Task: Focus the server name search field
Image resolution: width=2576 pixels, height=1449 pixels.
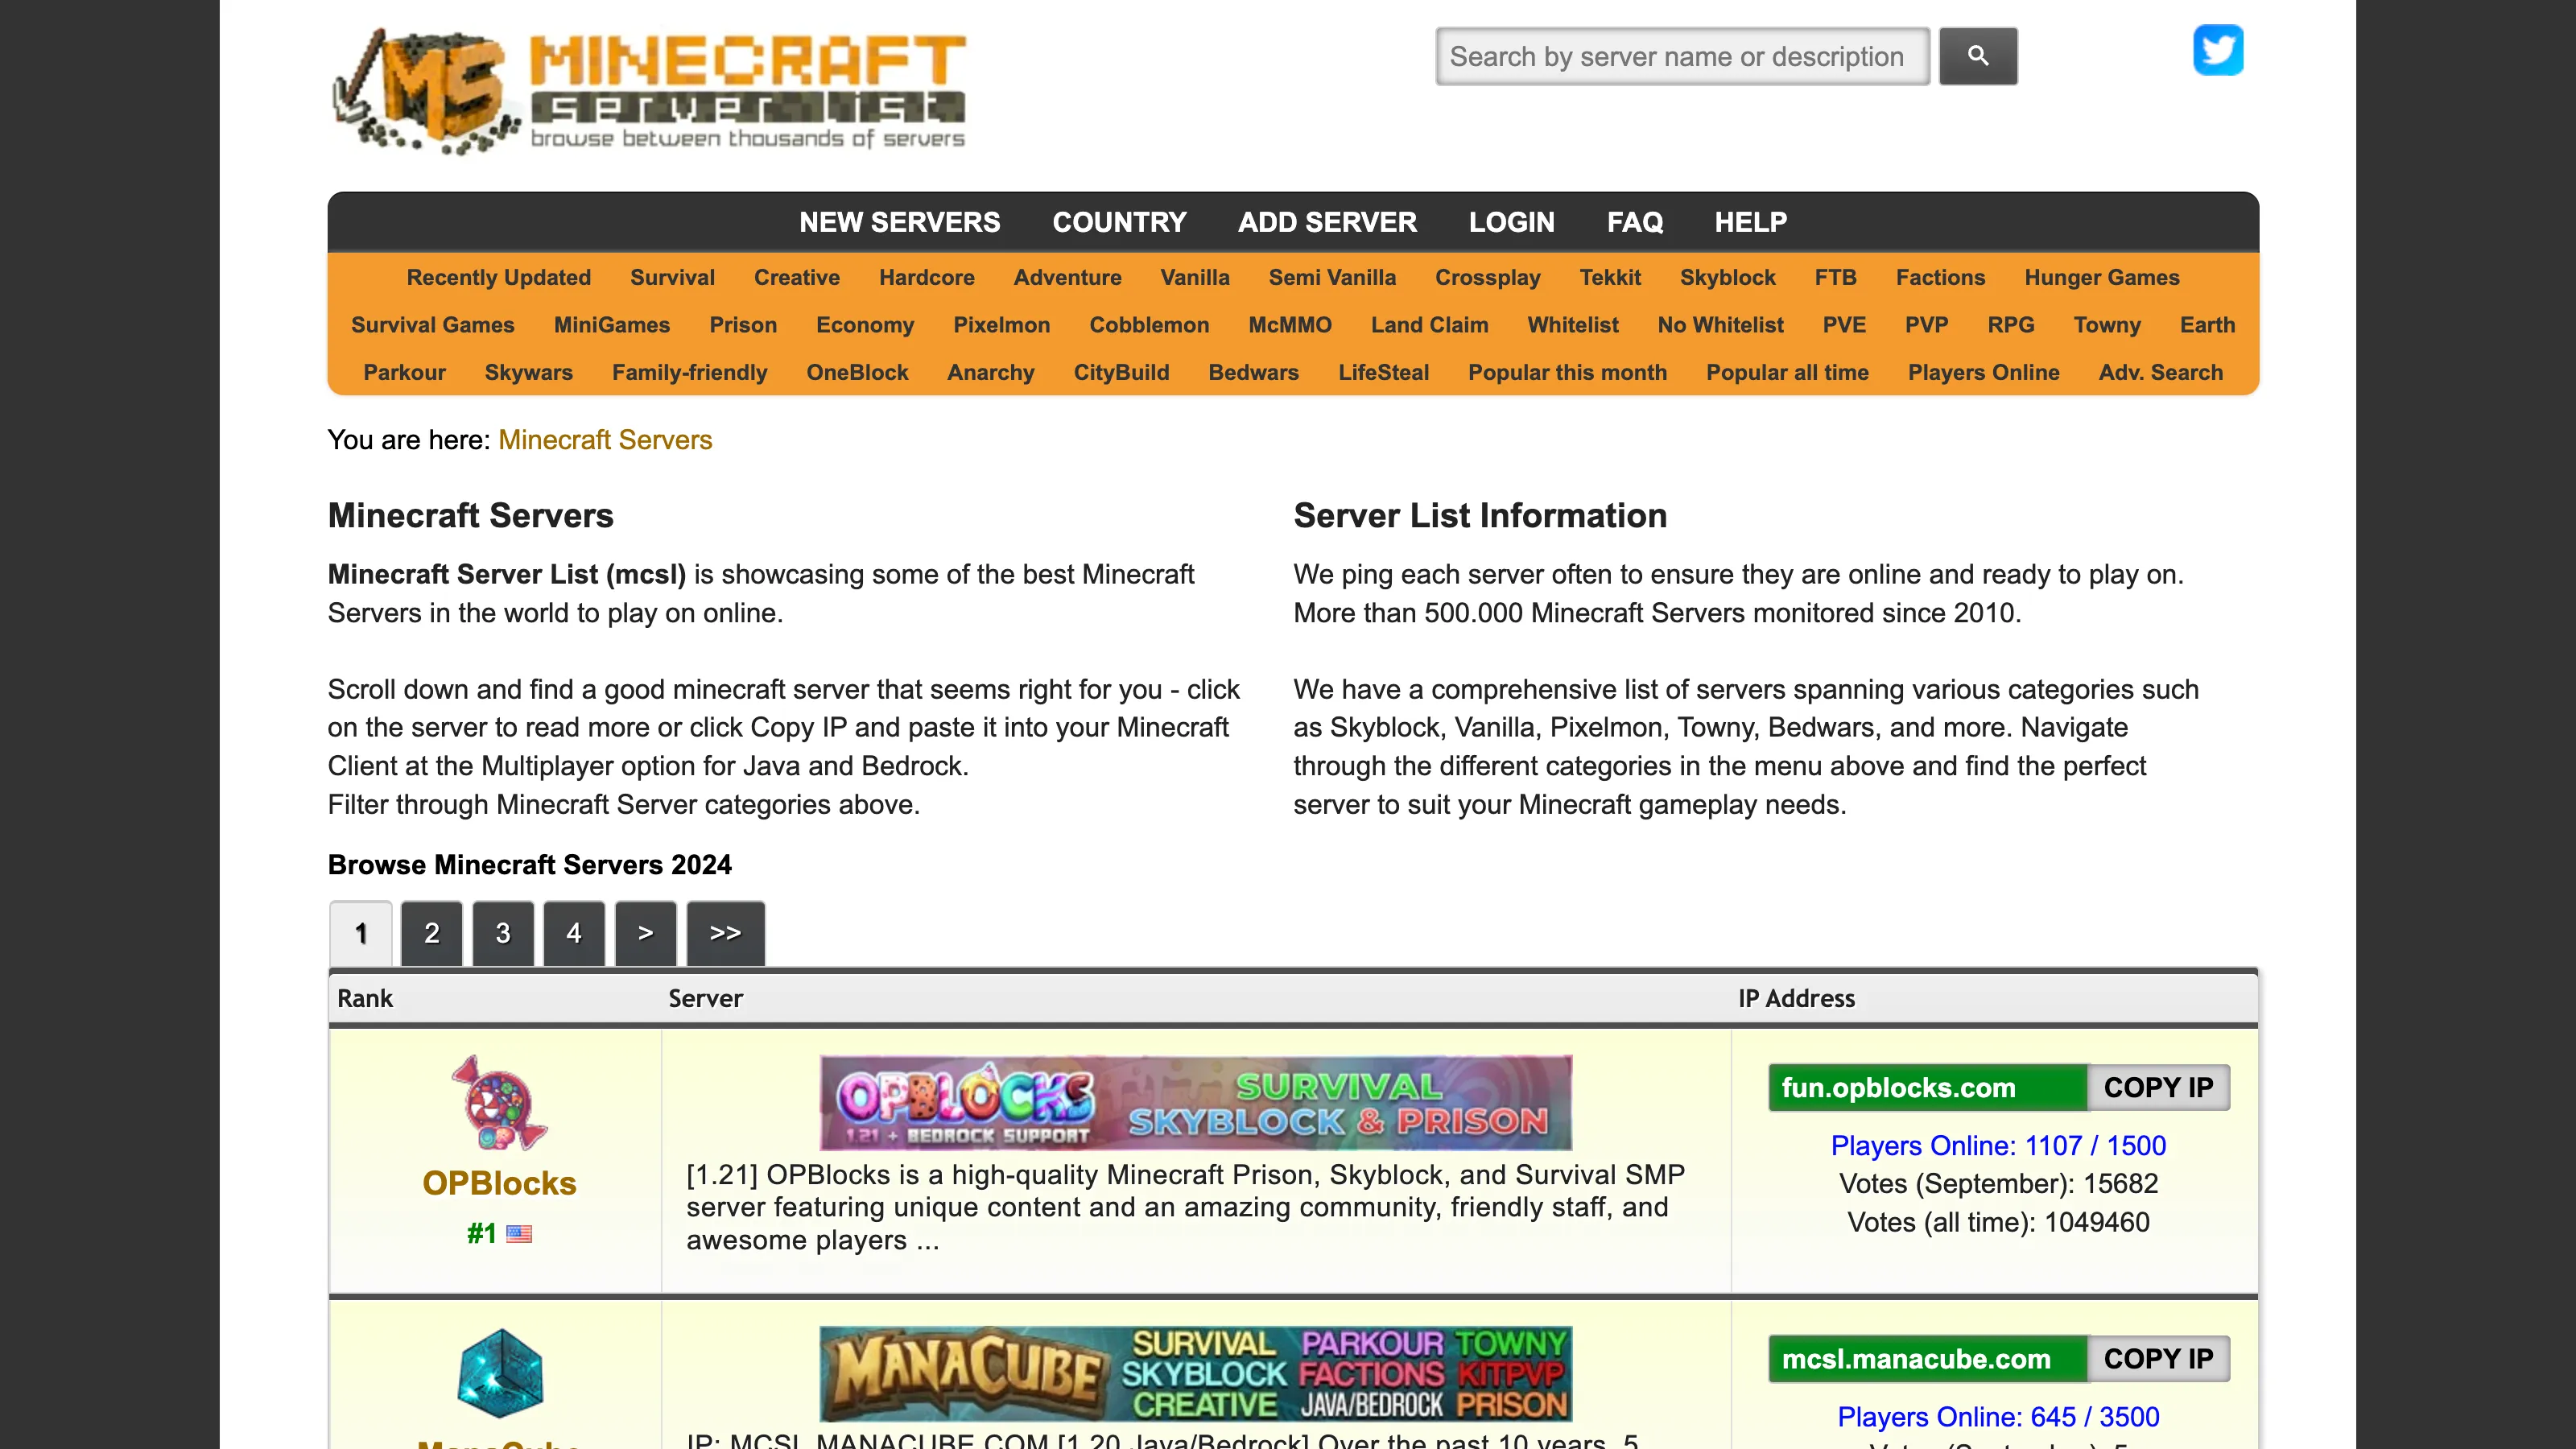Action: (x=1683, y=56)
